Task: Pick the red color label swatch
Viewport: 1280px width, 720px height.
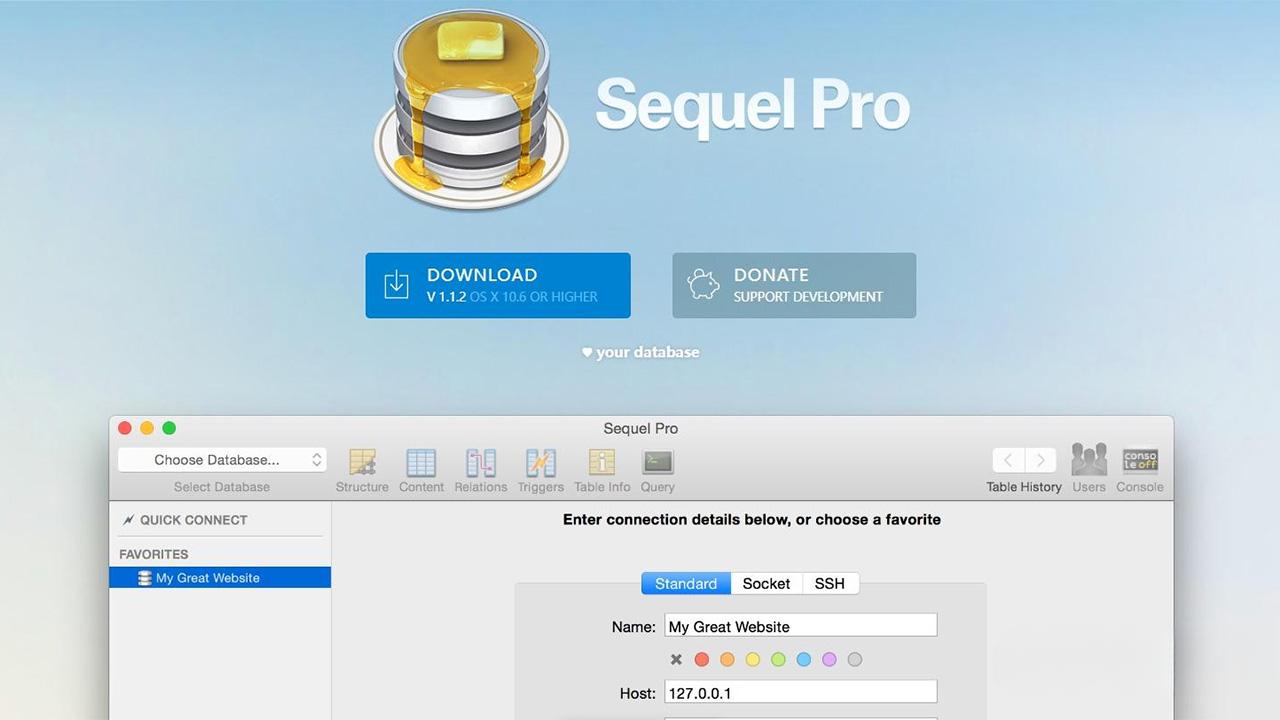Action: [702, 660]
